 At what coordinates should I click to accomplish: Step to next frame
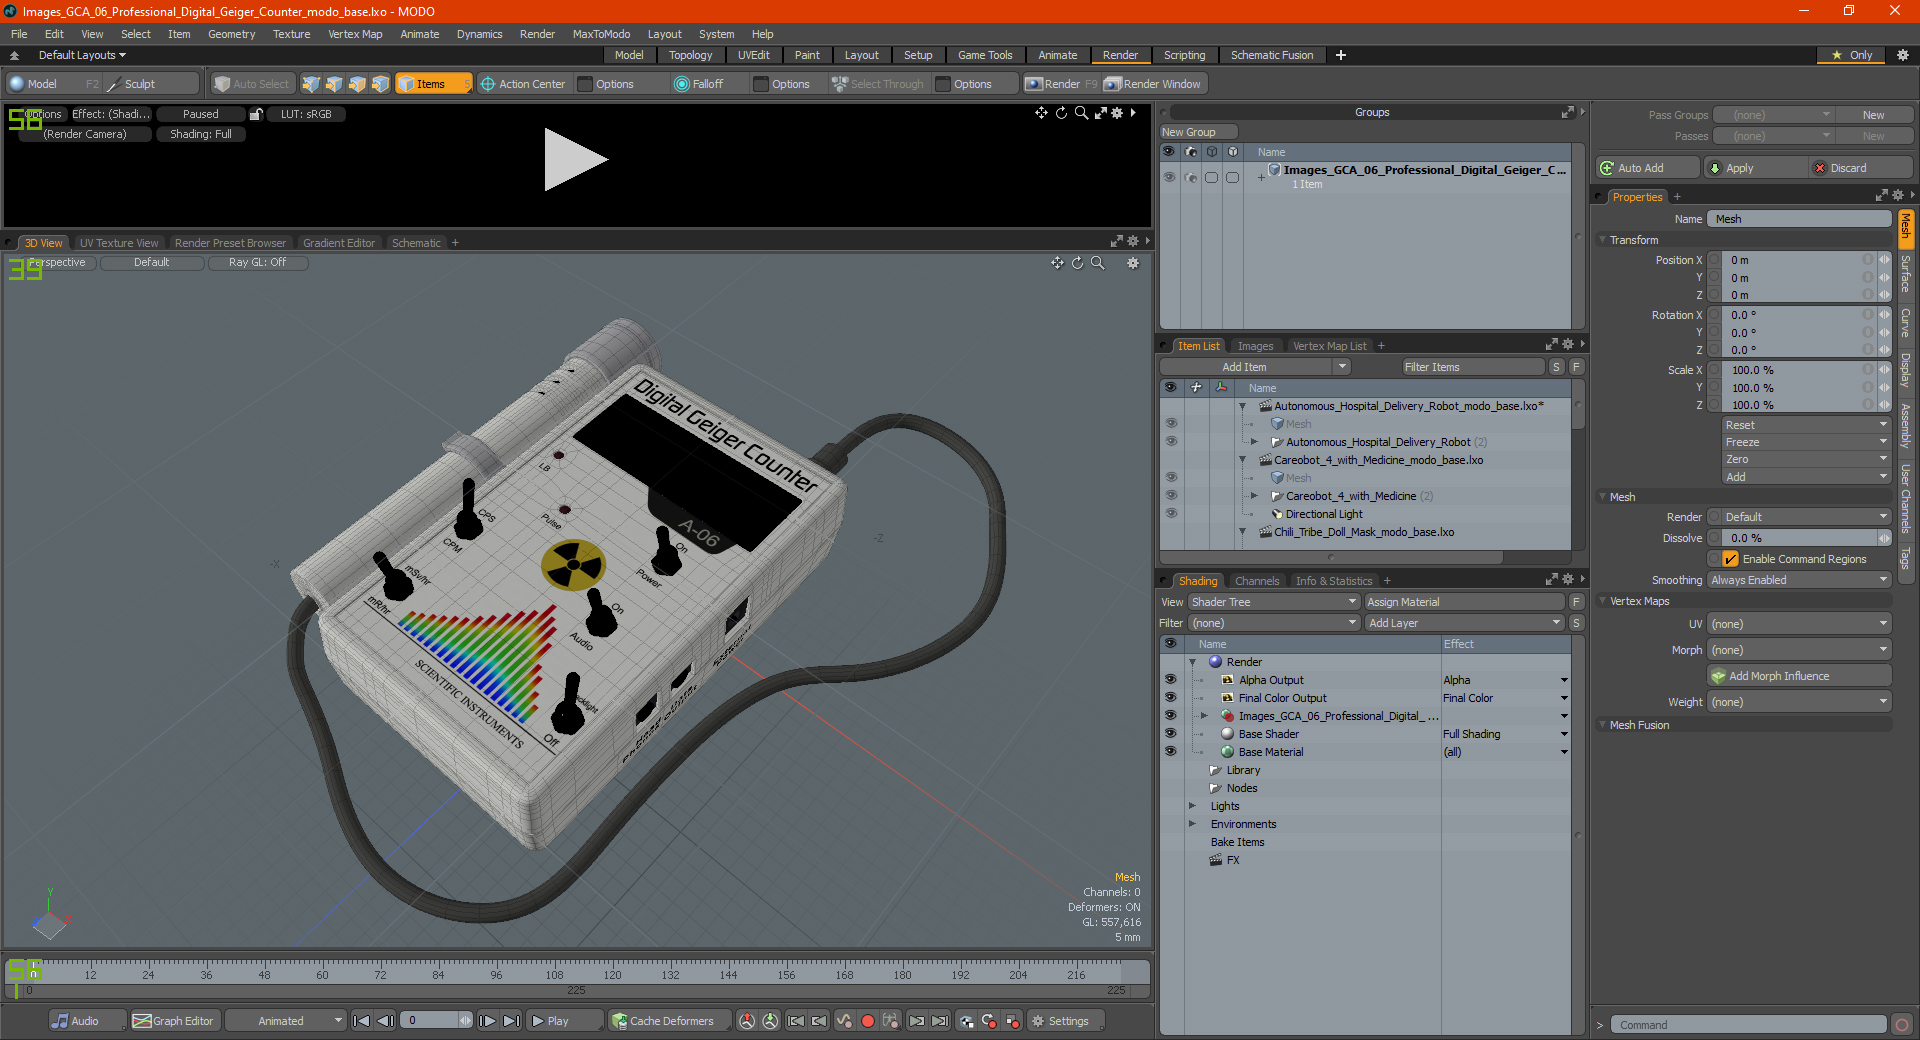coord(488,1021)
